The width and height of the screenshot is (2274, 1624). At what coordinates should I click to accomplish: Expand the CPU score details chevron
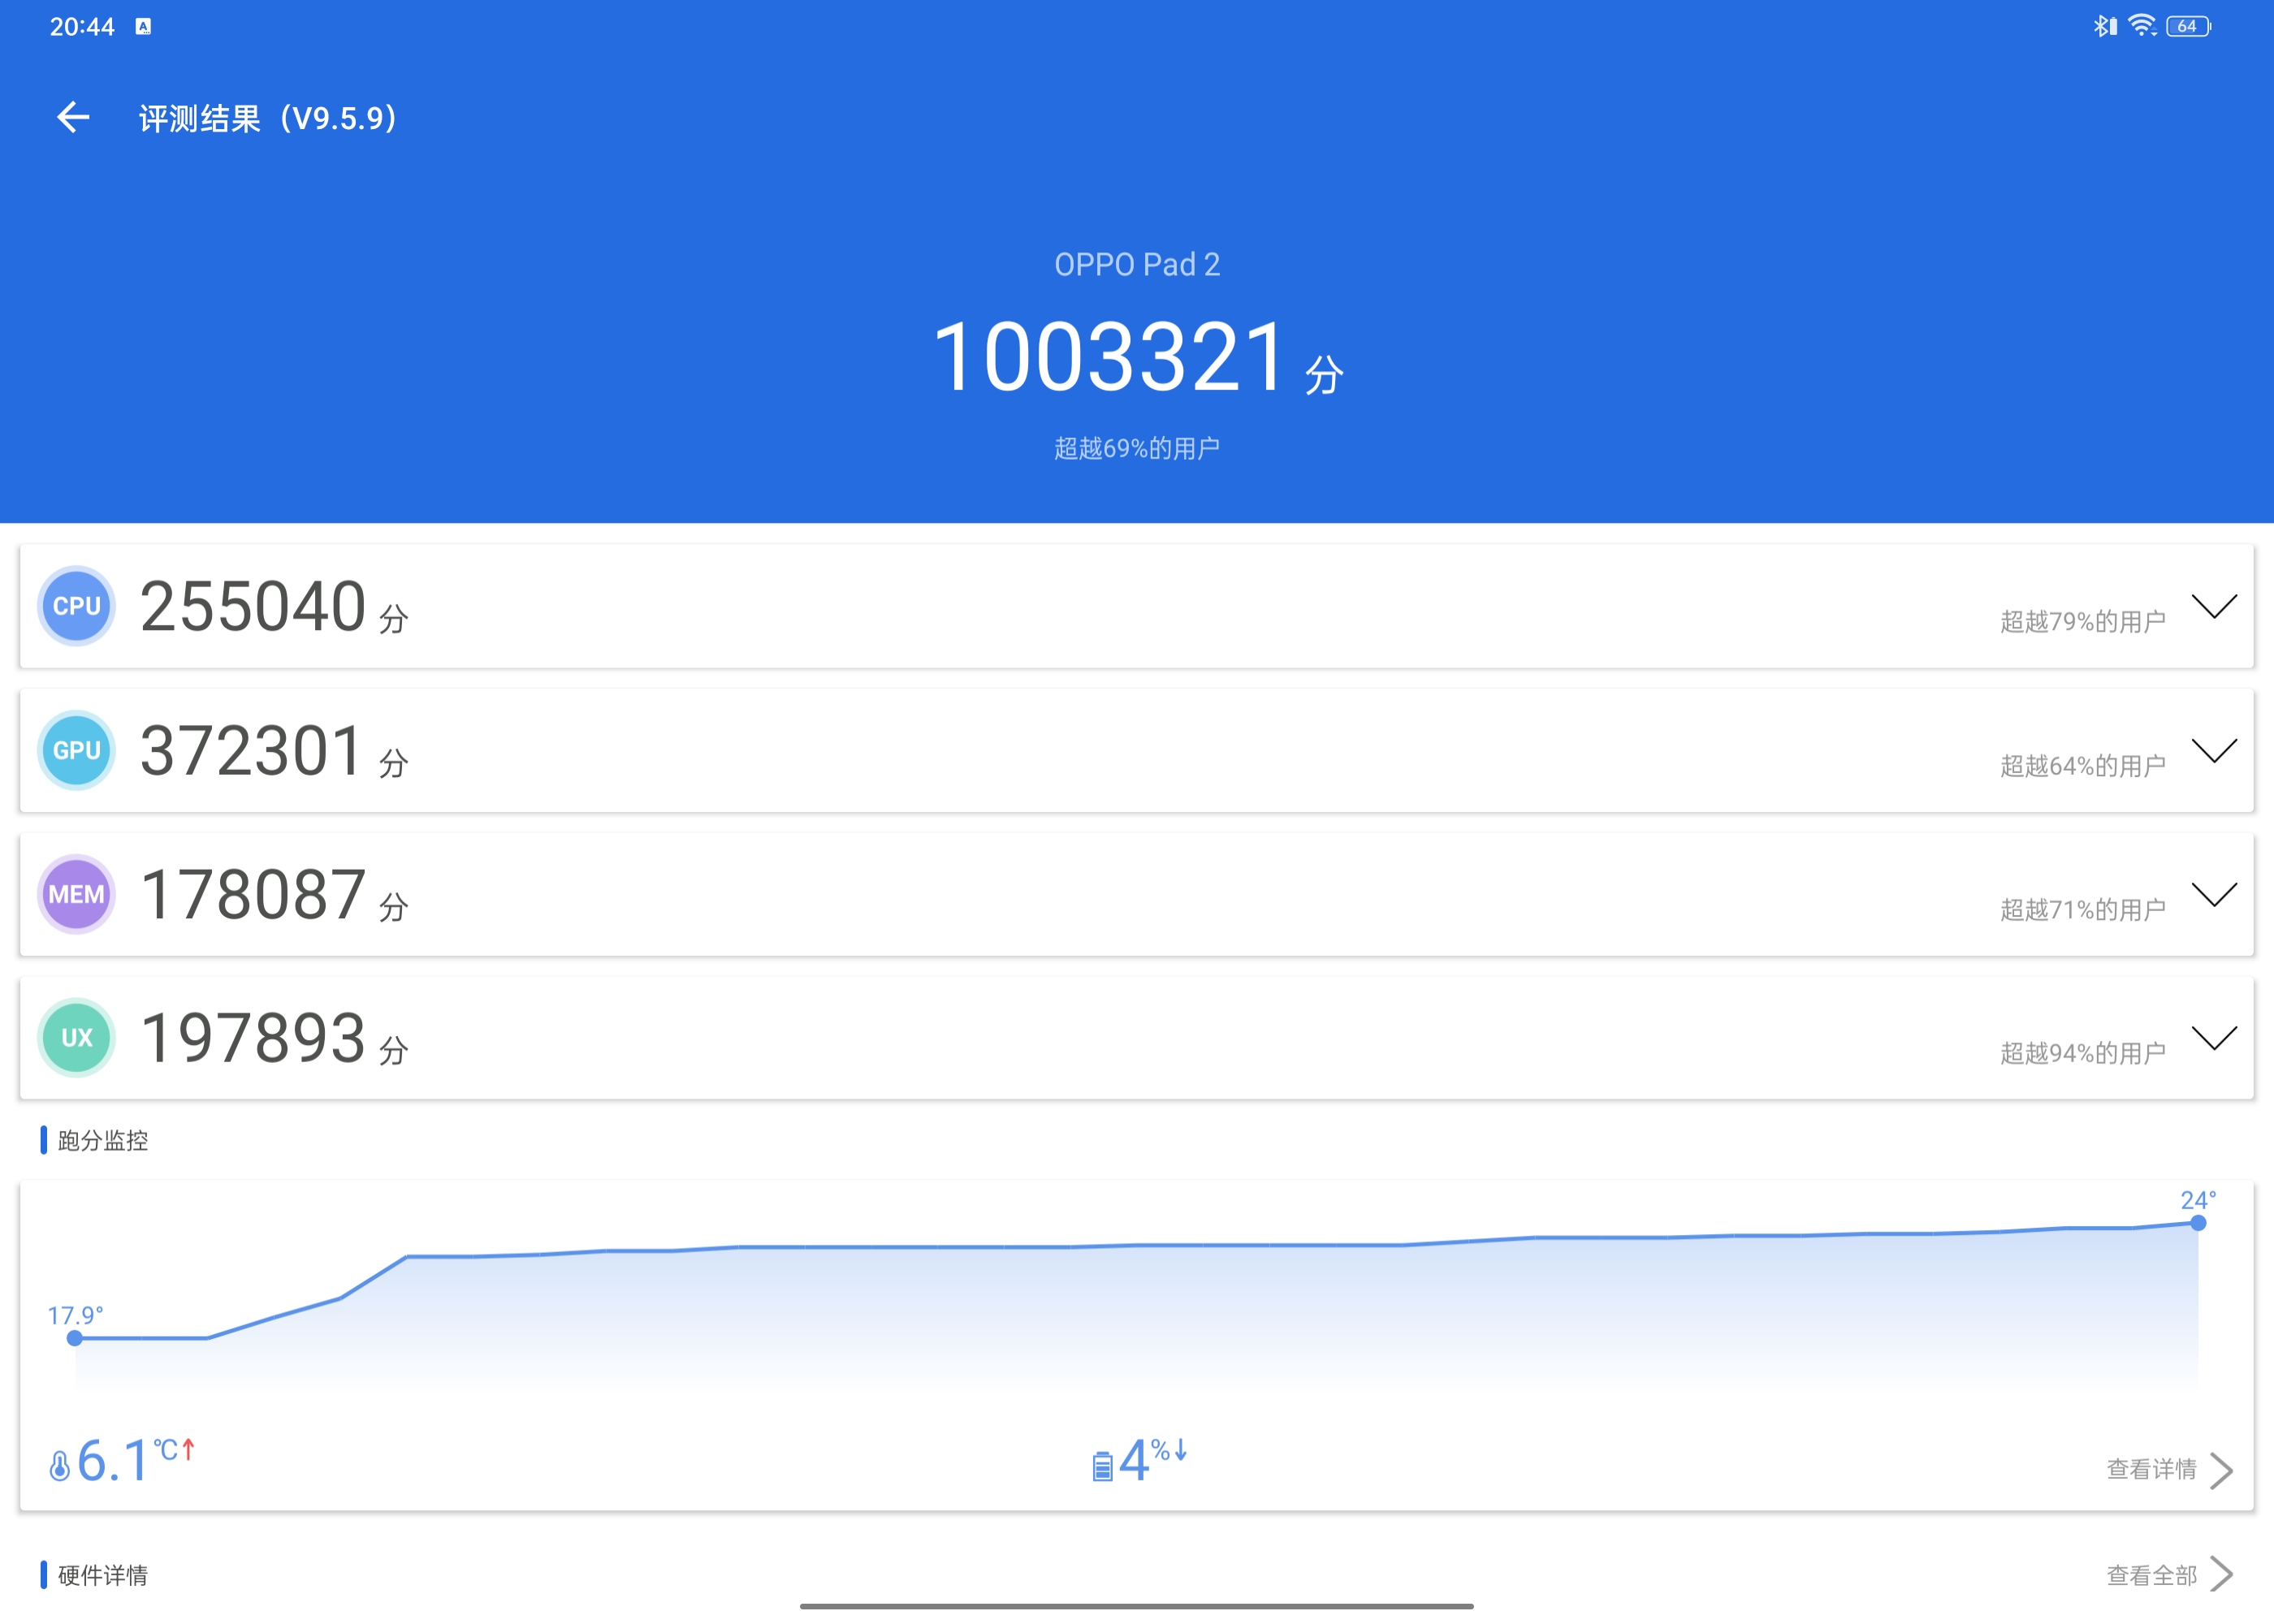click(2214, 606)
